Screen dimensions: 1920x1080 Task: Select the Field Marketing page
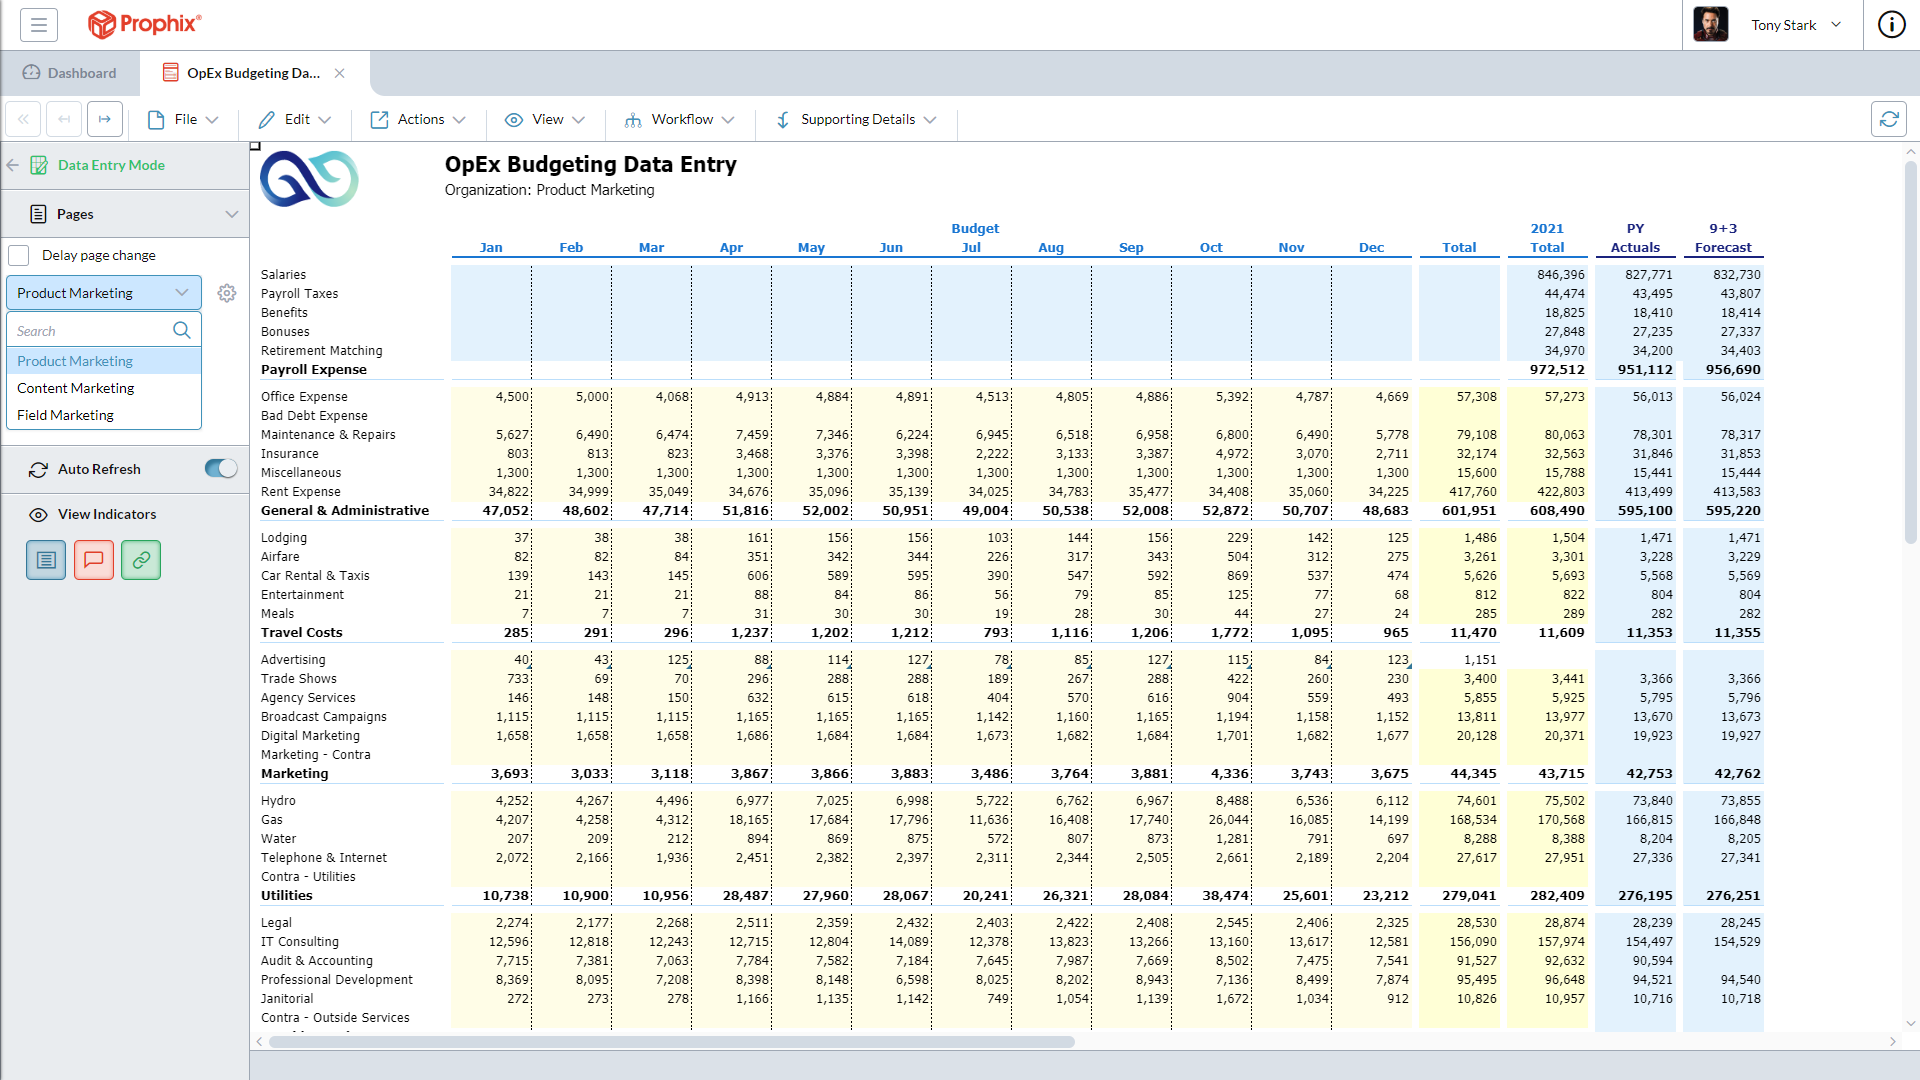pos(65,414)
